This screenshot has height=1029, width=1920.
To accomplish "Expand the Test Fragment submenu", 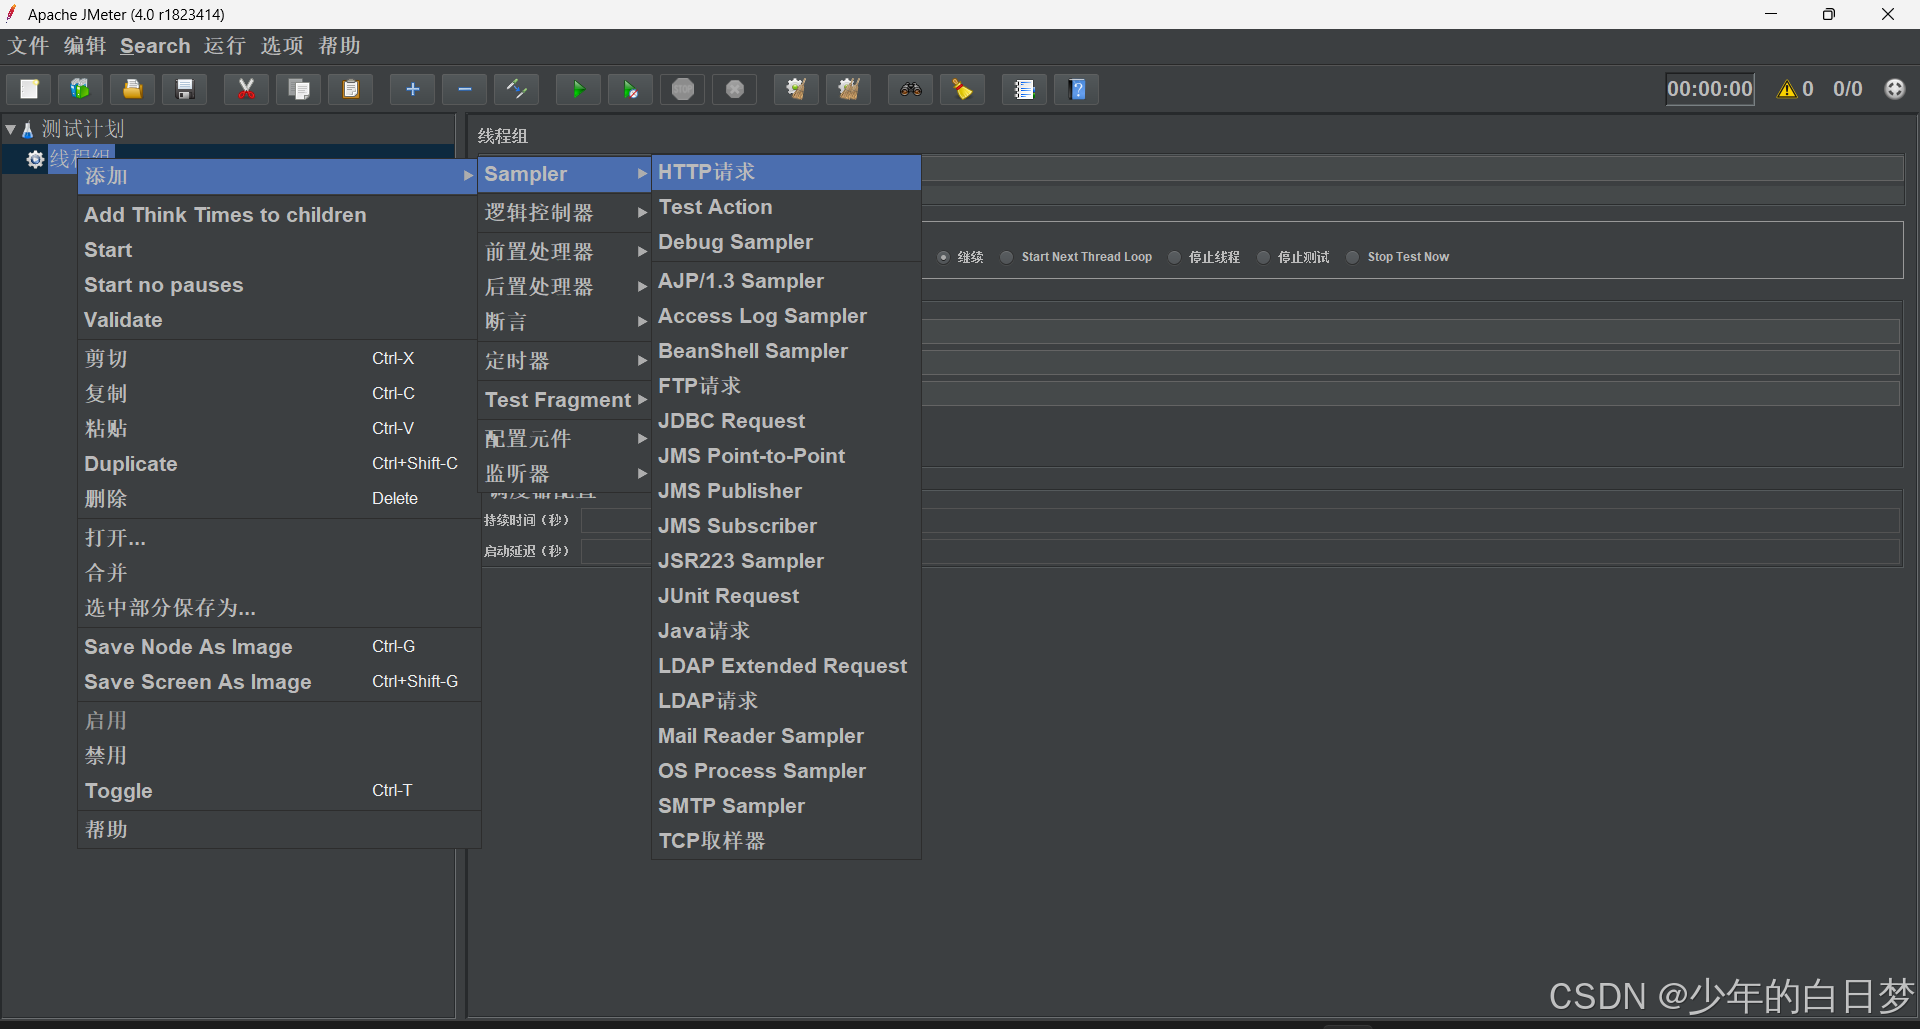I will point(565,399).
